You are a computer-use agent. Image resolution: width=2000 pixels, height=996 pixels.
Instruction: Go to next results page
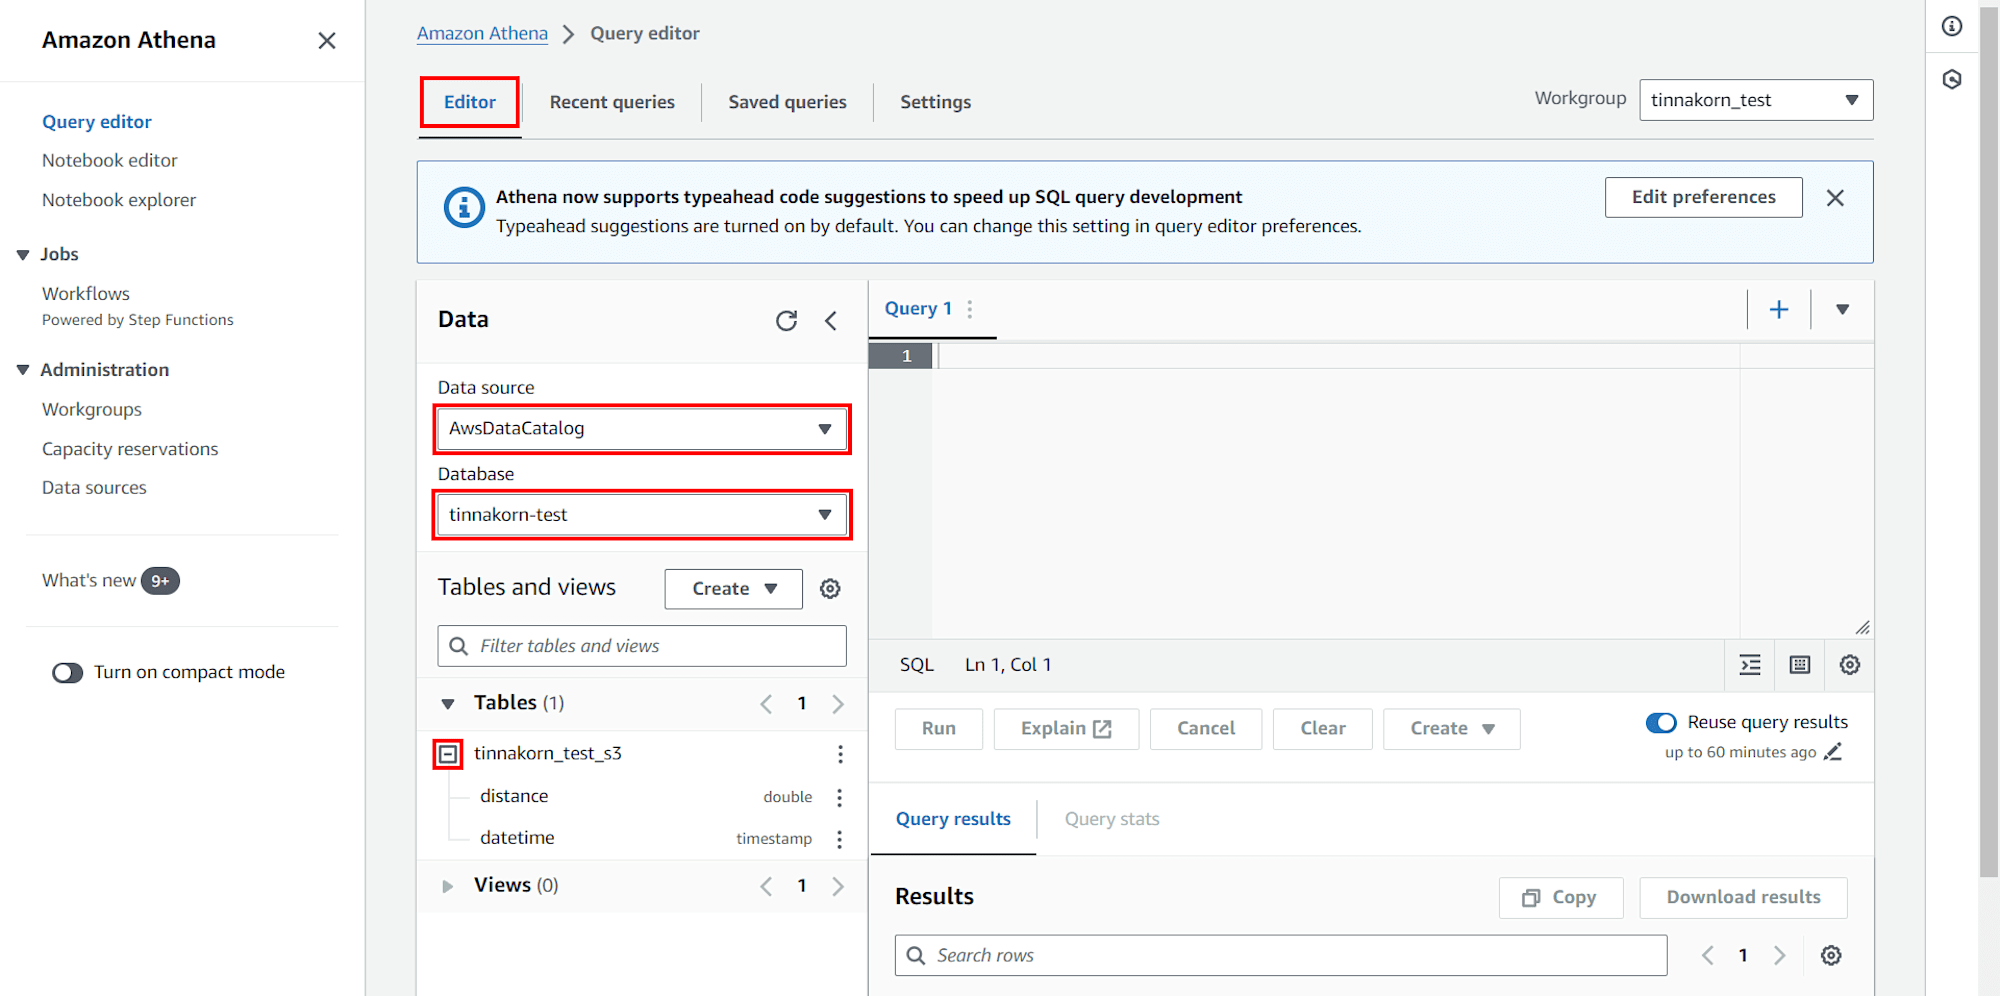click(1780, 956)
